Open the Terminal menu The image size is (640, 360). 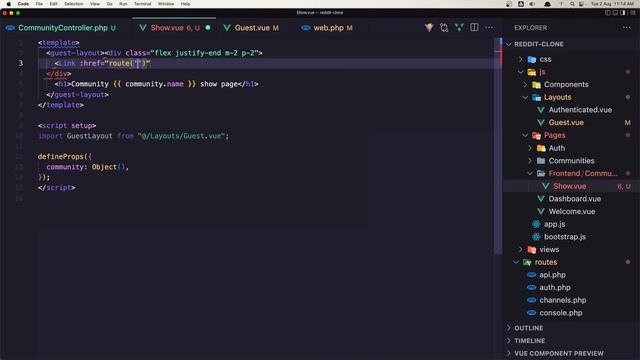click(x=142, y=4)
